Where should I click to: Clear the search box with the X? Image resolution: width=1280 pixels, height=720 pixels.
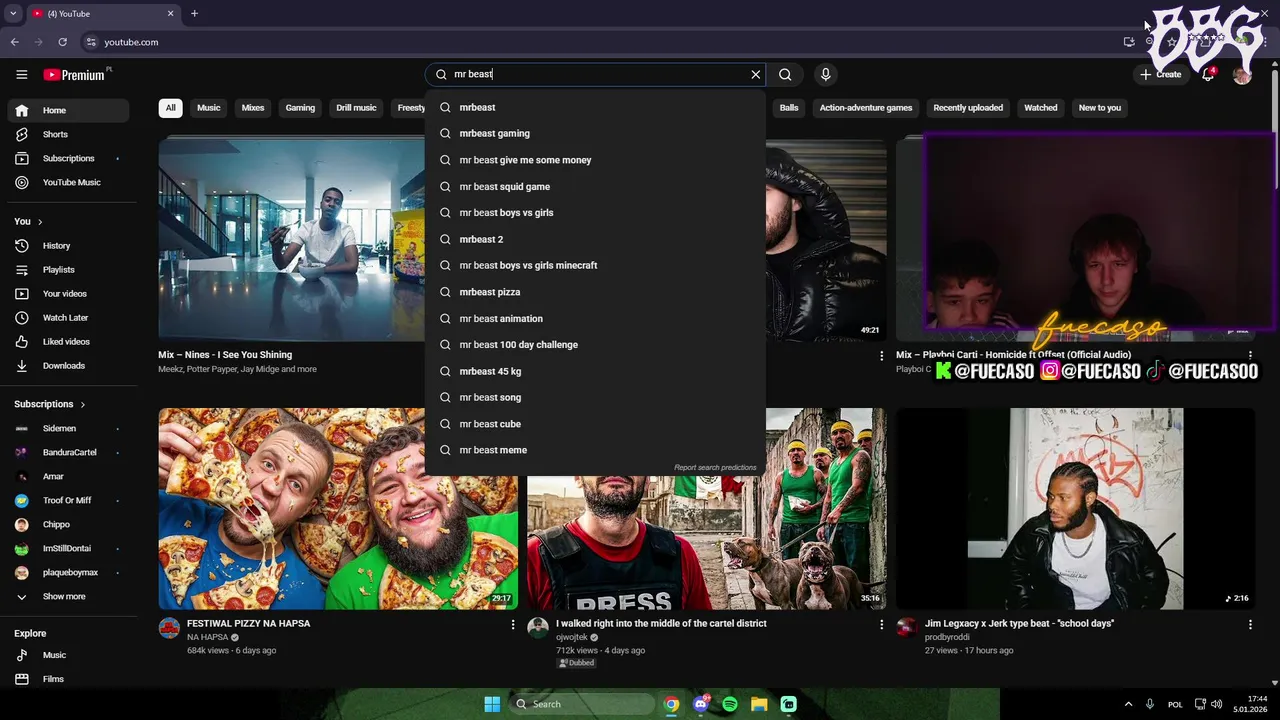click(x=756, y=74)
